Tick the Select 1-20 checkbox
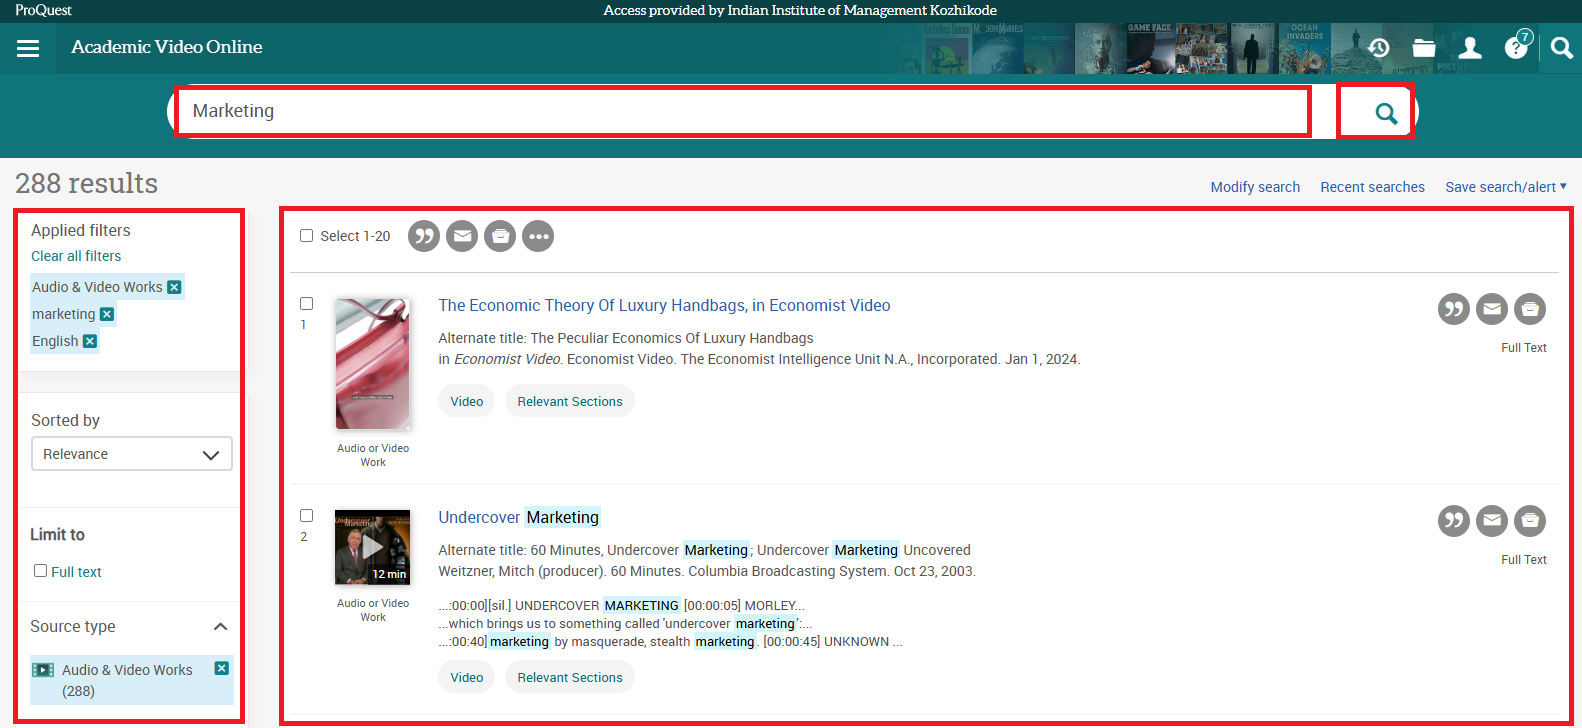 [307, 236]
